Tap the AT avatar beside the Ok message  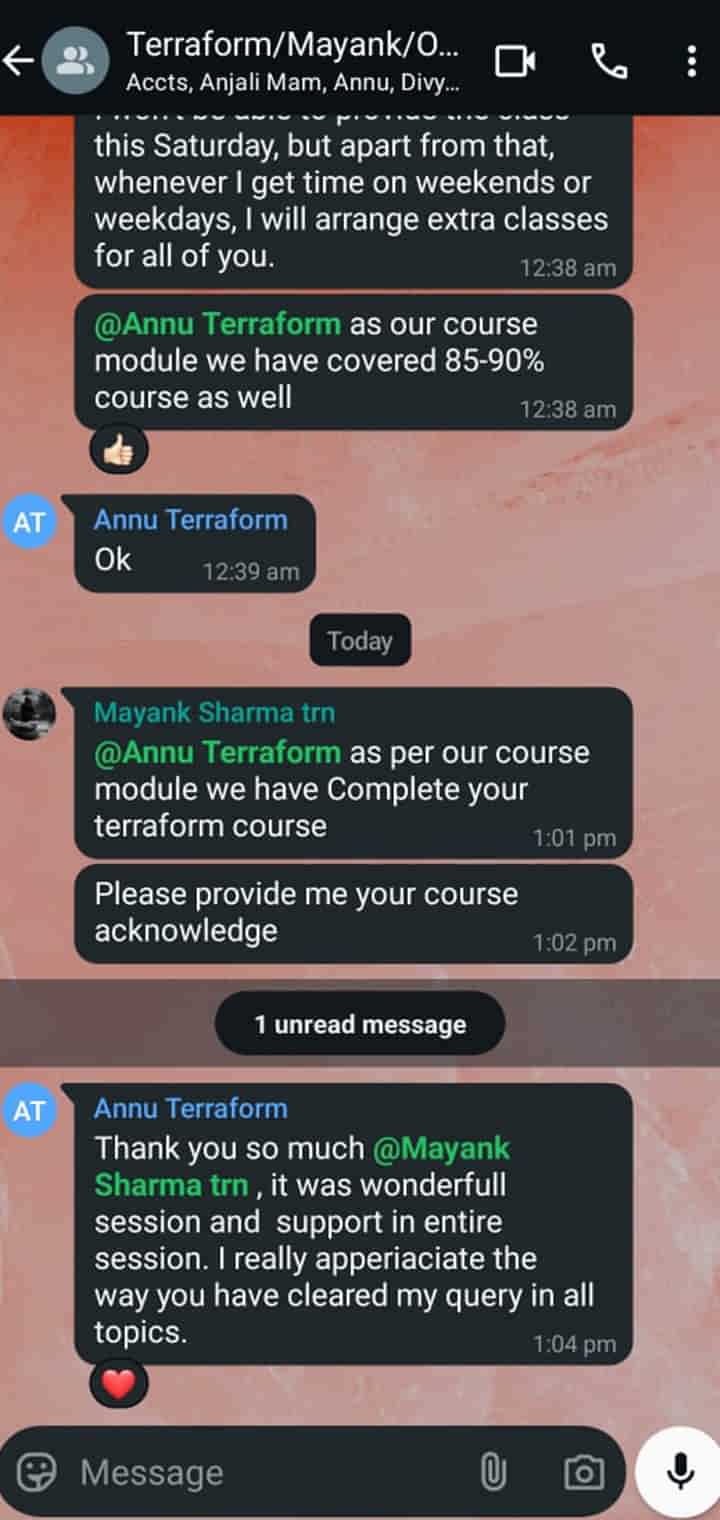pos(29,524)
